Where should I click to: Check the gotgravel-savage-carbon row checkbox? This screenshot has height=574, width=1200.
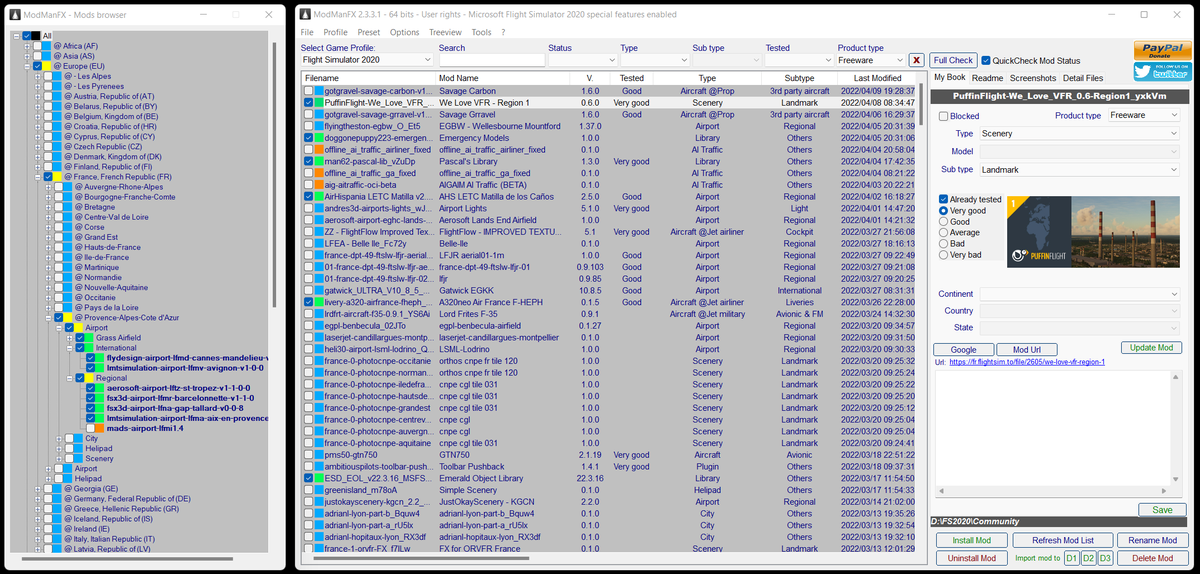tap(309, 90)
